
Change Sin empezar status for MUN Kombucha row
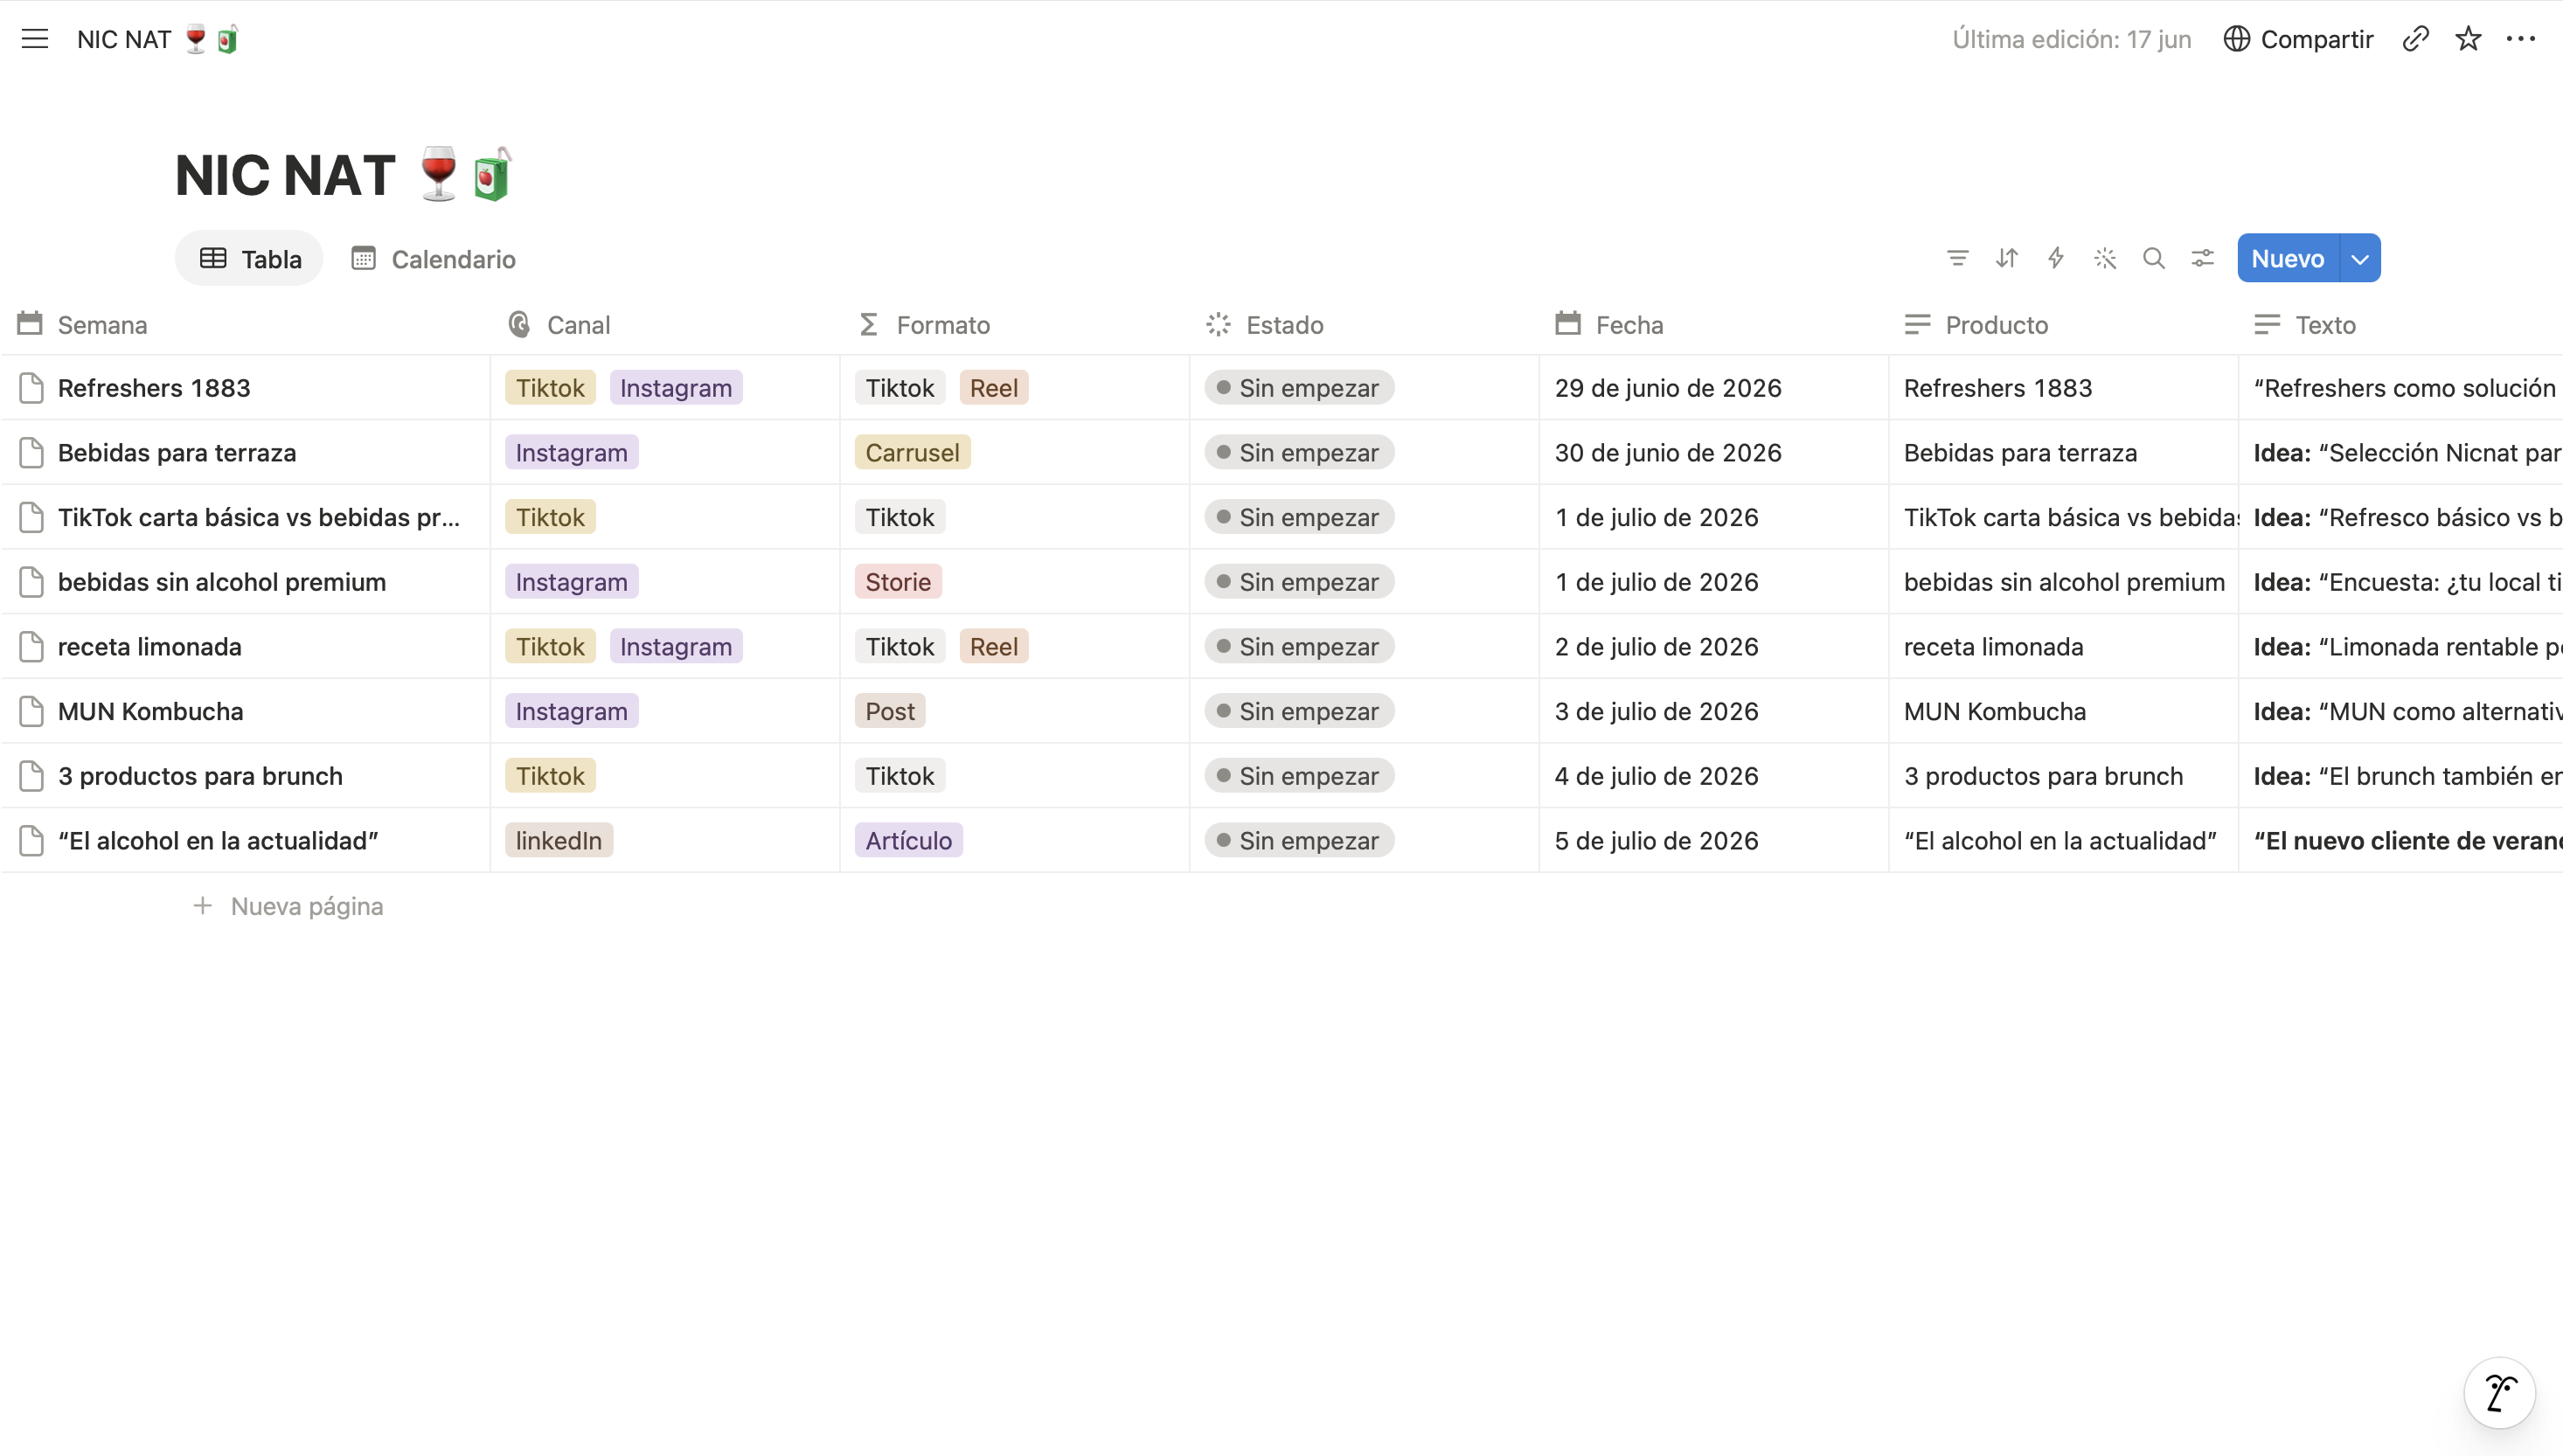coord(1299,711)
